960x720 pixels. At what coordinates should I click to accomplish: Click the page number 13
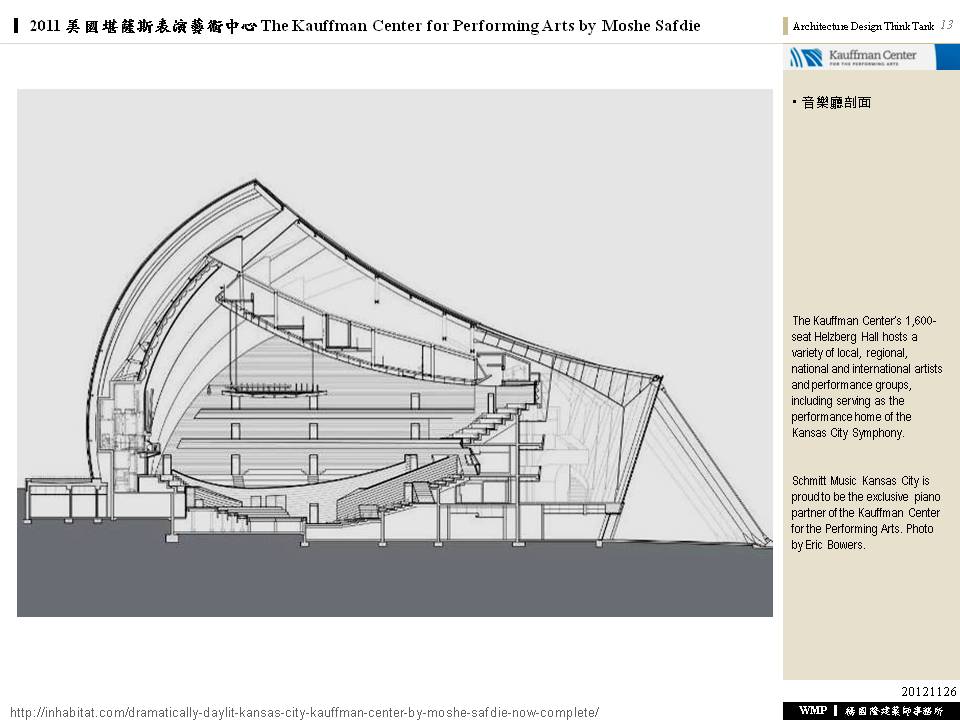pyautogui.click(x=946, y=26)
